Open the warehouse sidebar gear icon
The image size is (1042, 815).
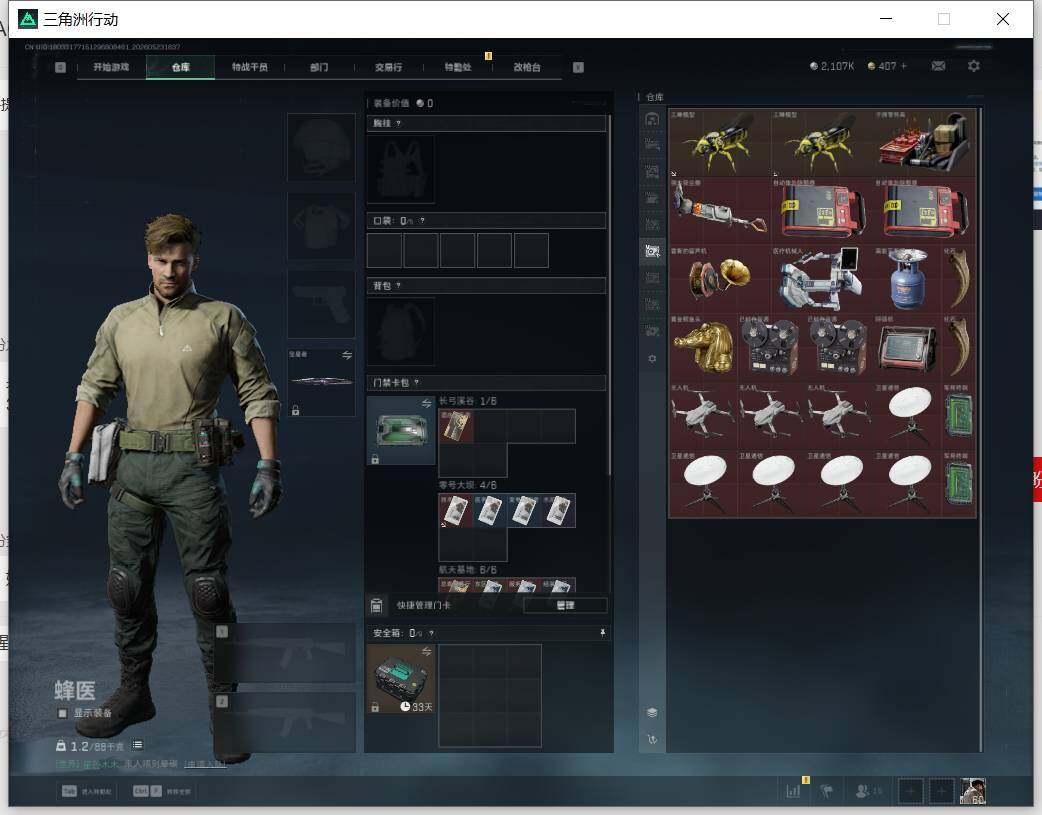(x=652, y=358)
